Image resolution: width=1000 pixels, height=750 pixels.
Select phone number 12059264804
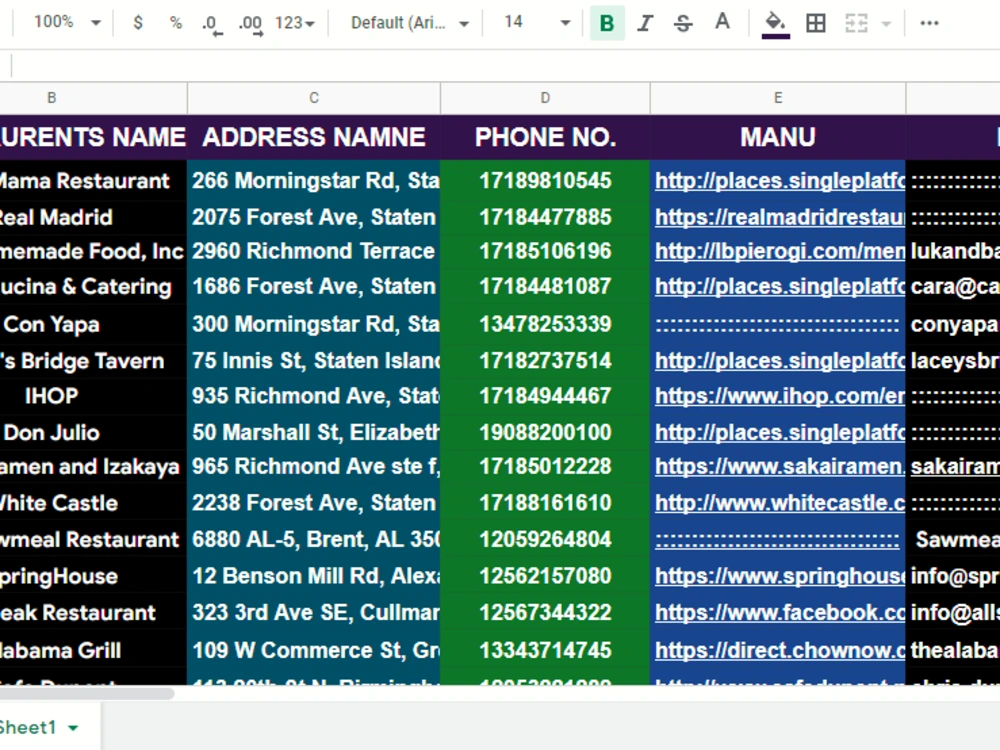pos(545,540)
